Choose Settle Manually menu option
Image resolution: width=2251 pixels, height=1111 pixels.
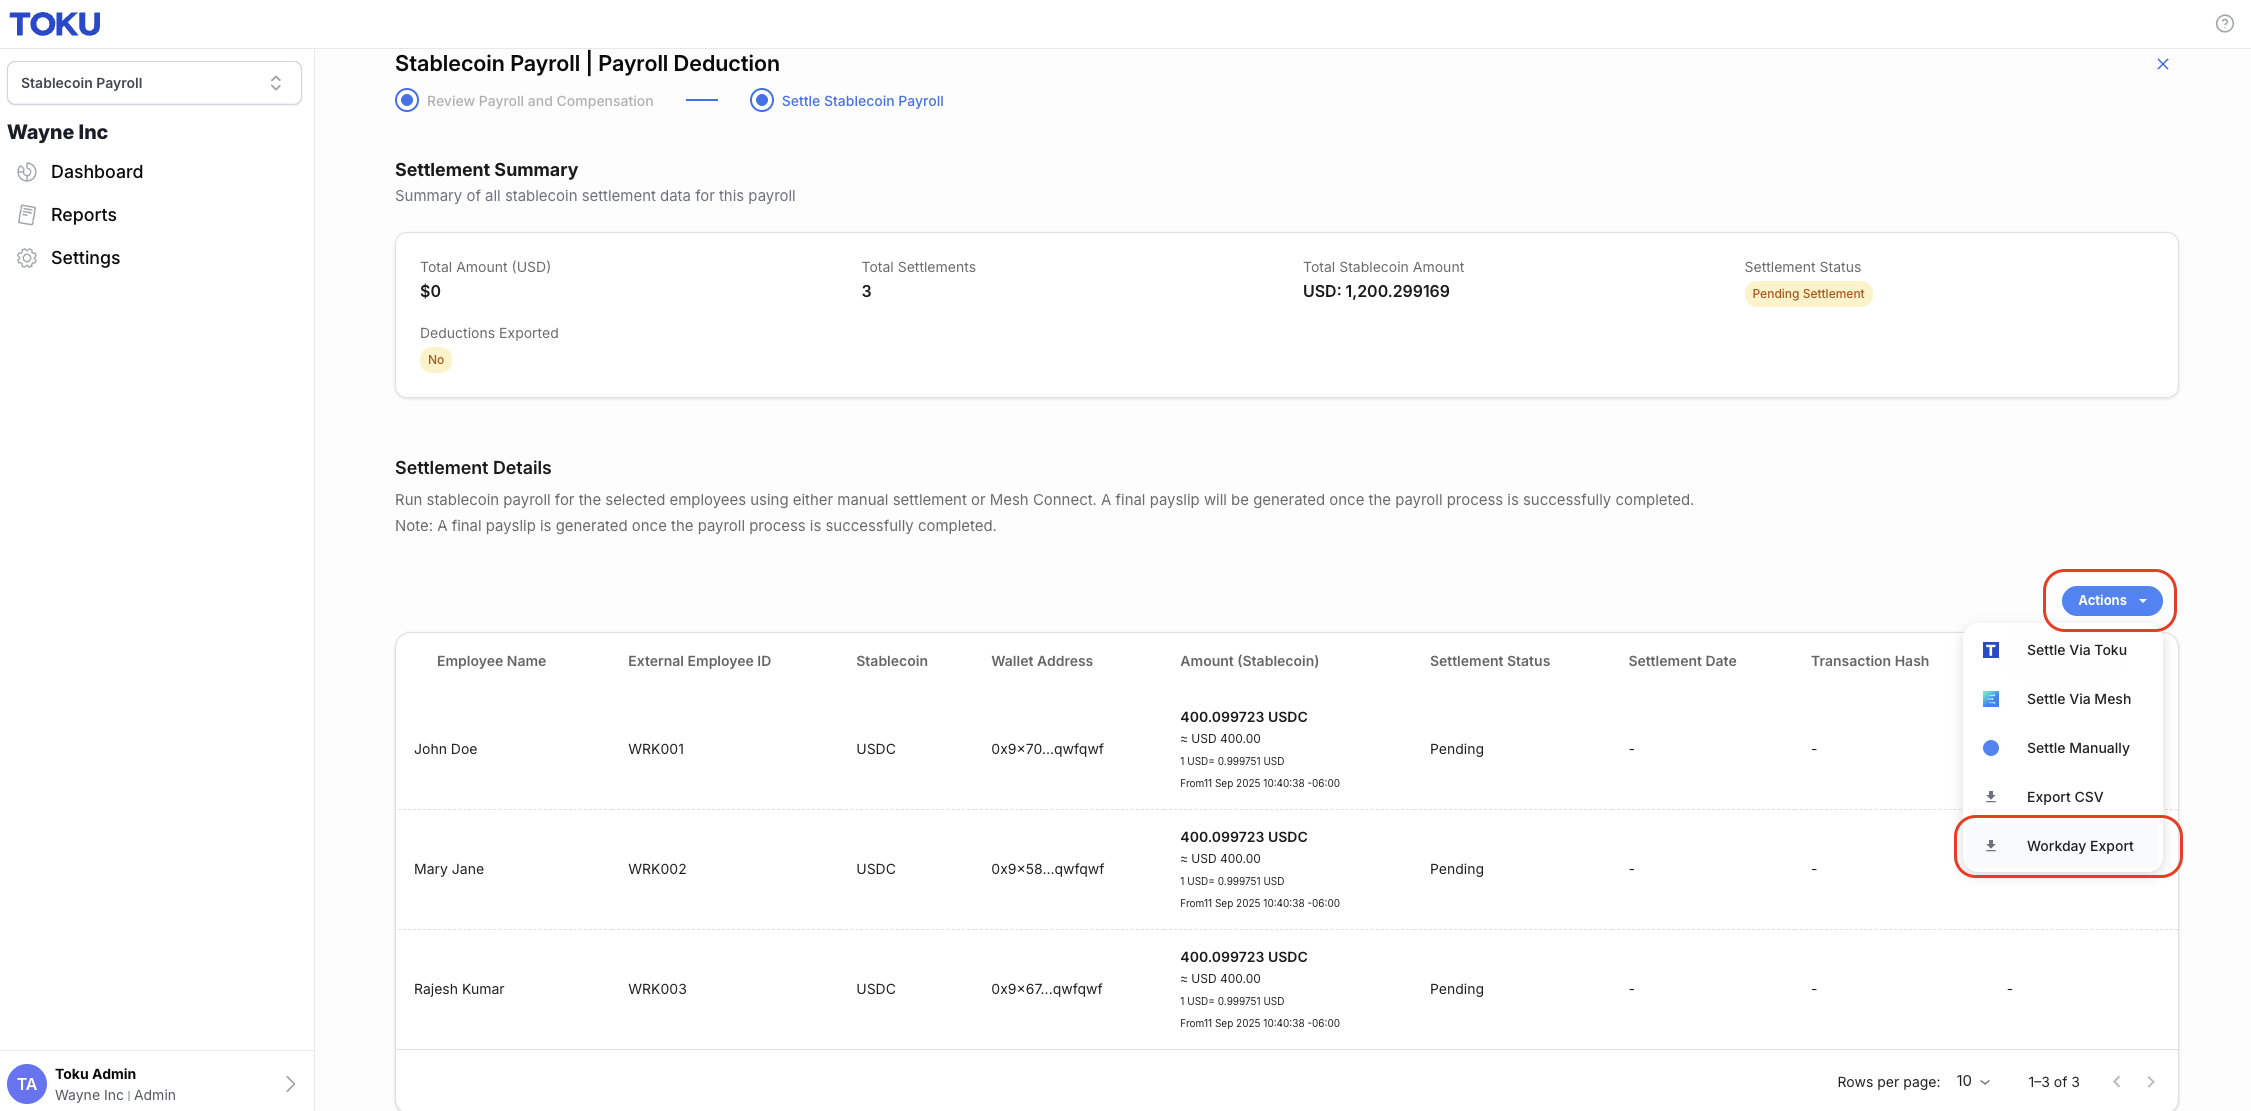click(2063, 748)
